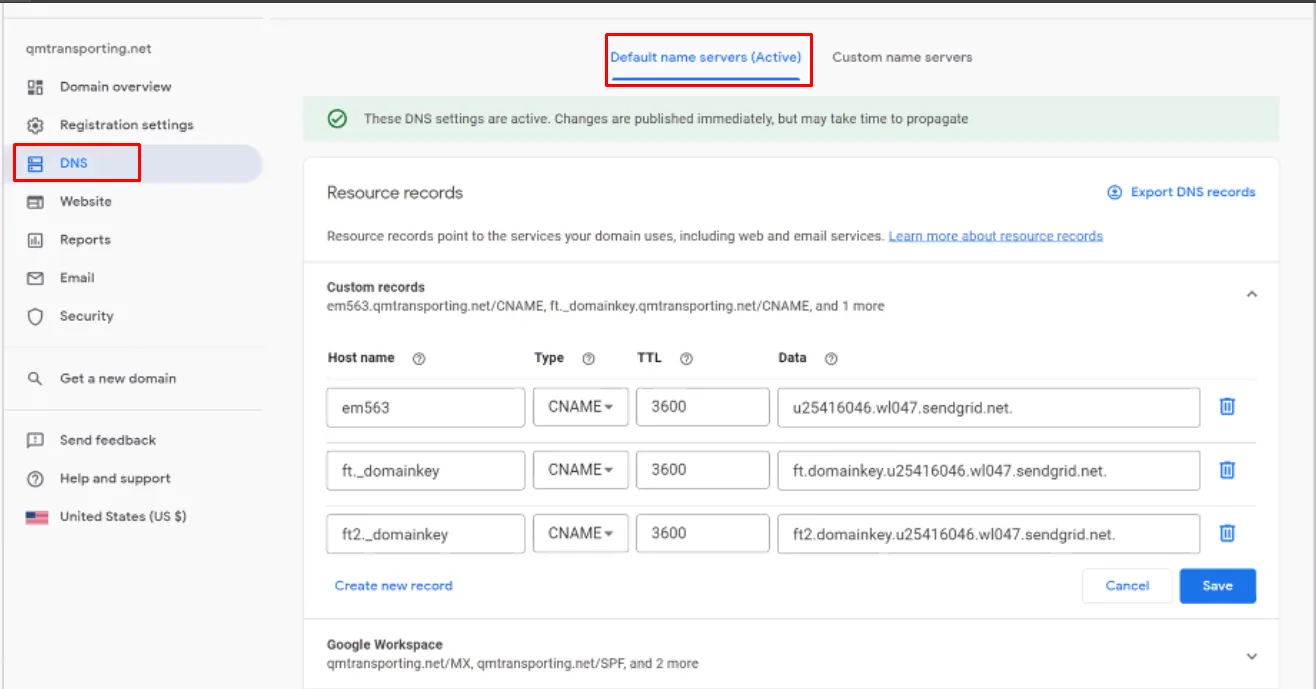Click the Host name help icon
This screenshot has height=689, width=1316.
coord(419,359)
